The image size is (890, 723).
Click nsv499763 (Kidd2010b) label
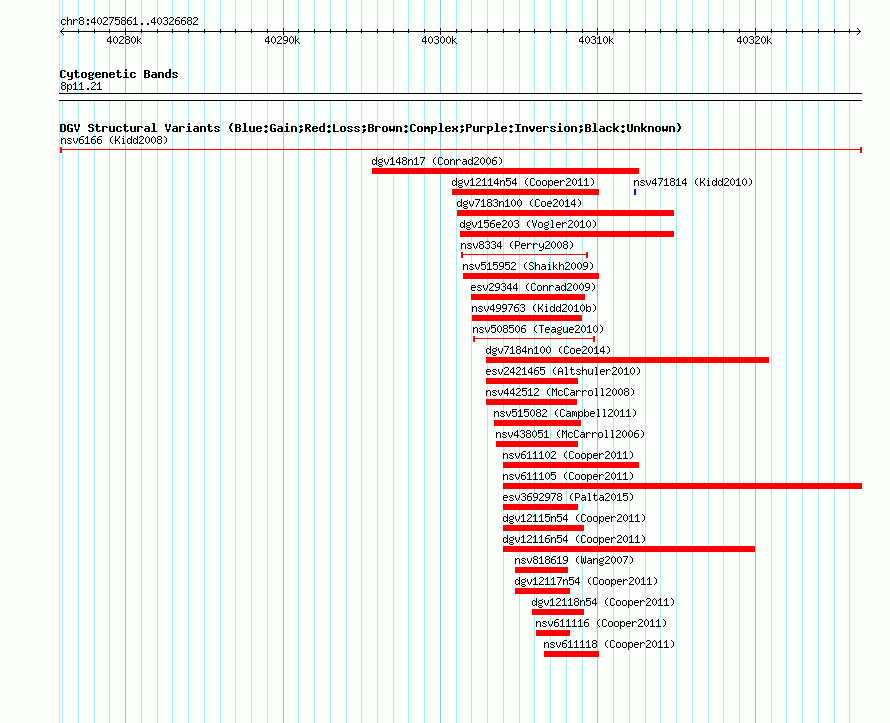click(534, 308)
